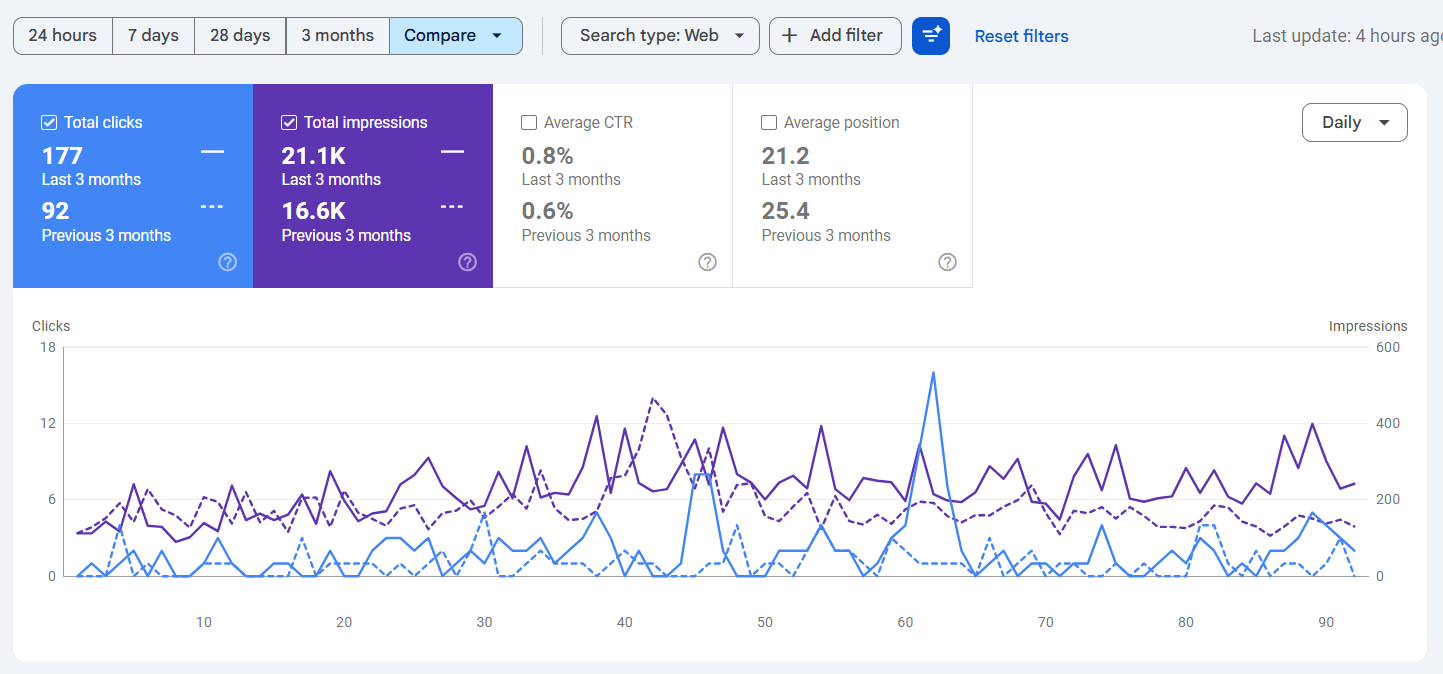Open the Daily granularity dropdown
Screen dimensions: 1443x674
click(1354, 123)
